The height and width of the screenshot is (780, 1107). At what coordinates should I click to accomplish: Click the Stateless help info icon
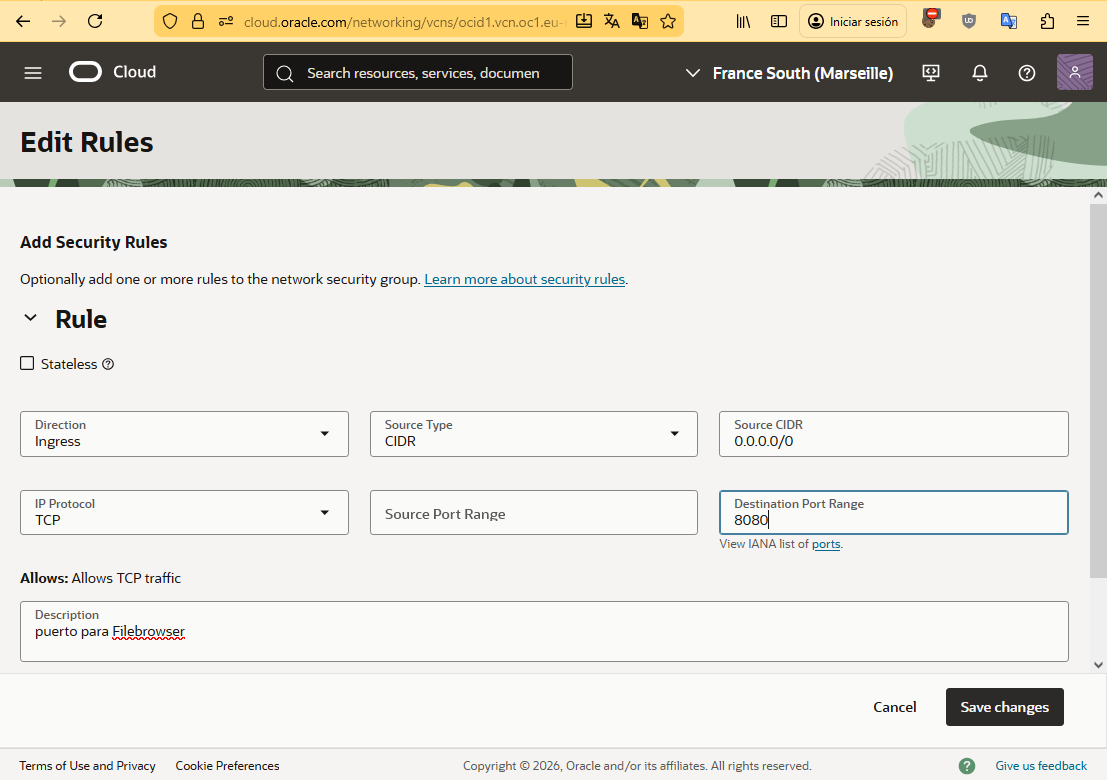coord(108,364)
